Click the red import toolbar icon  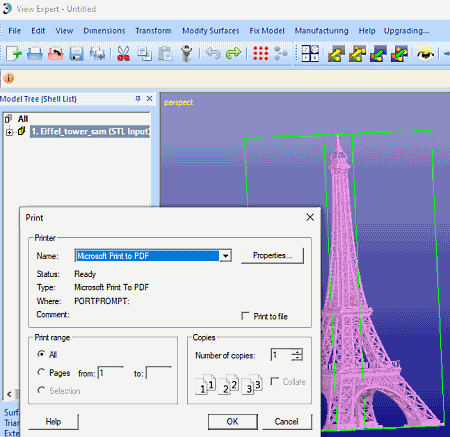point(56,53)
